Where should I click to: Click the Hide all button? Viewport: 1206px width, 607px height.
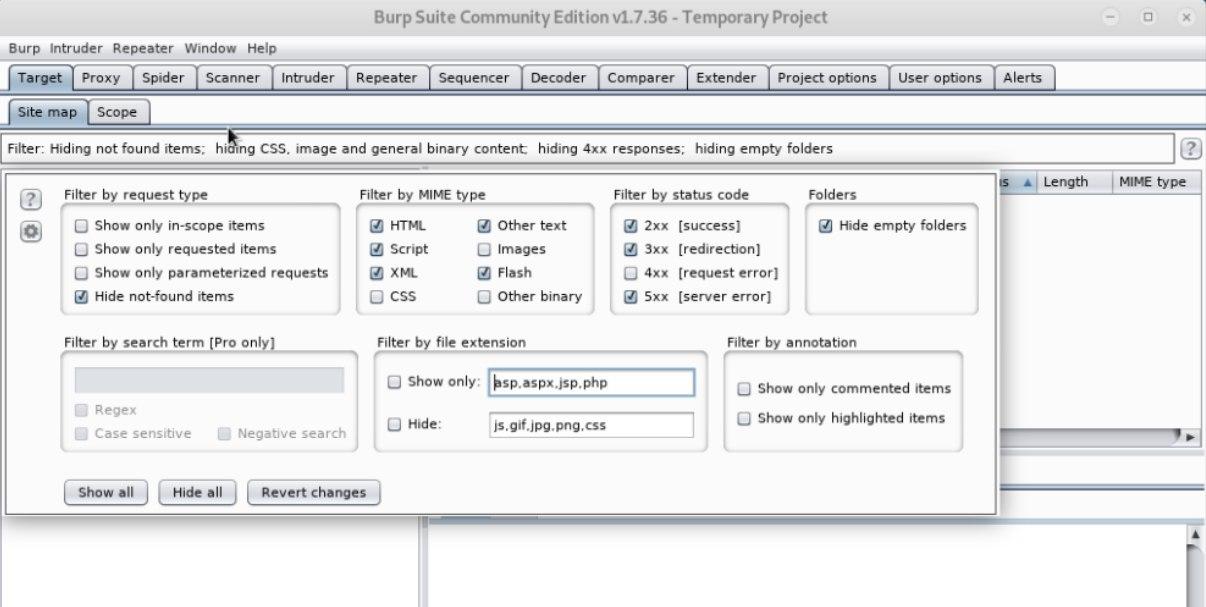198,492
